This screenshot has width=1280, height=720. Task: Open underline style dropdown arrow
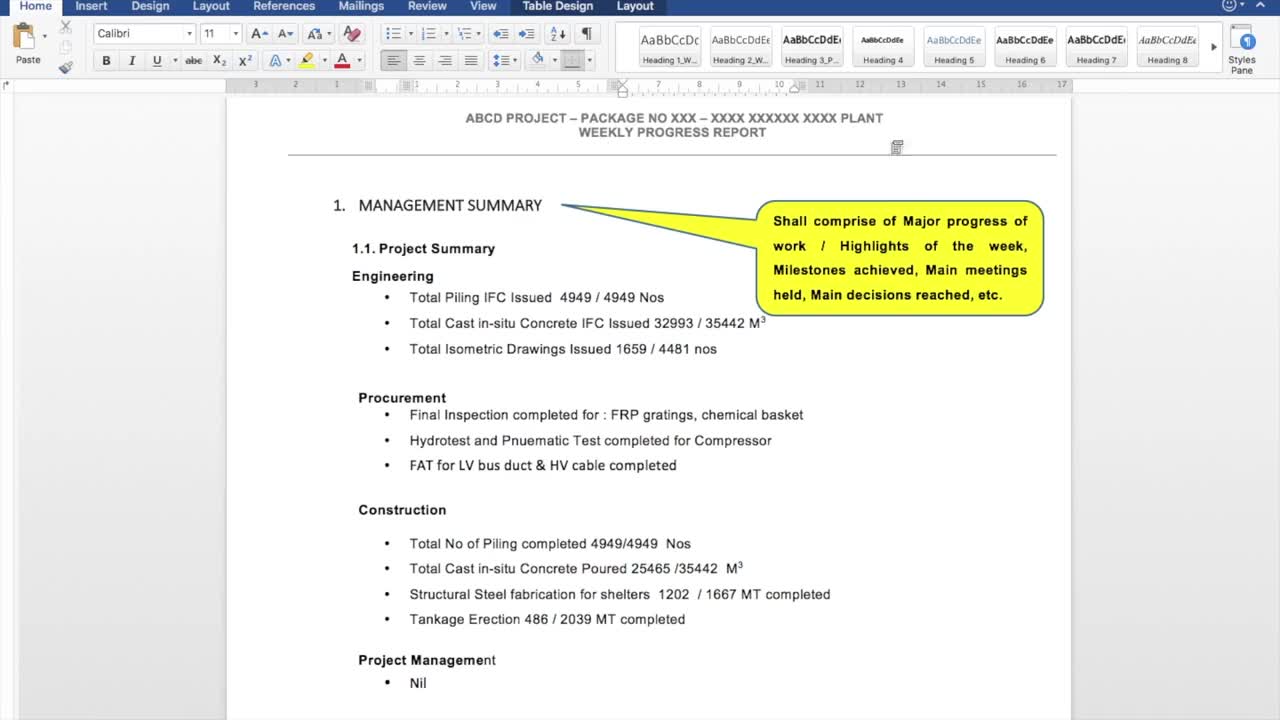(174, 61)
